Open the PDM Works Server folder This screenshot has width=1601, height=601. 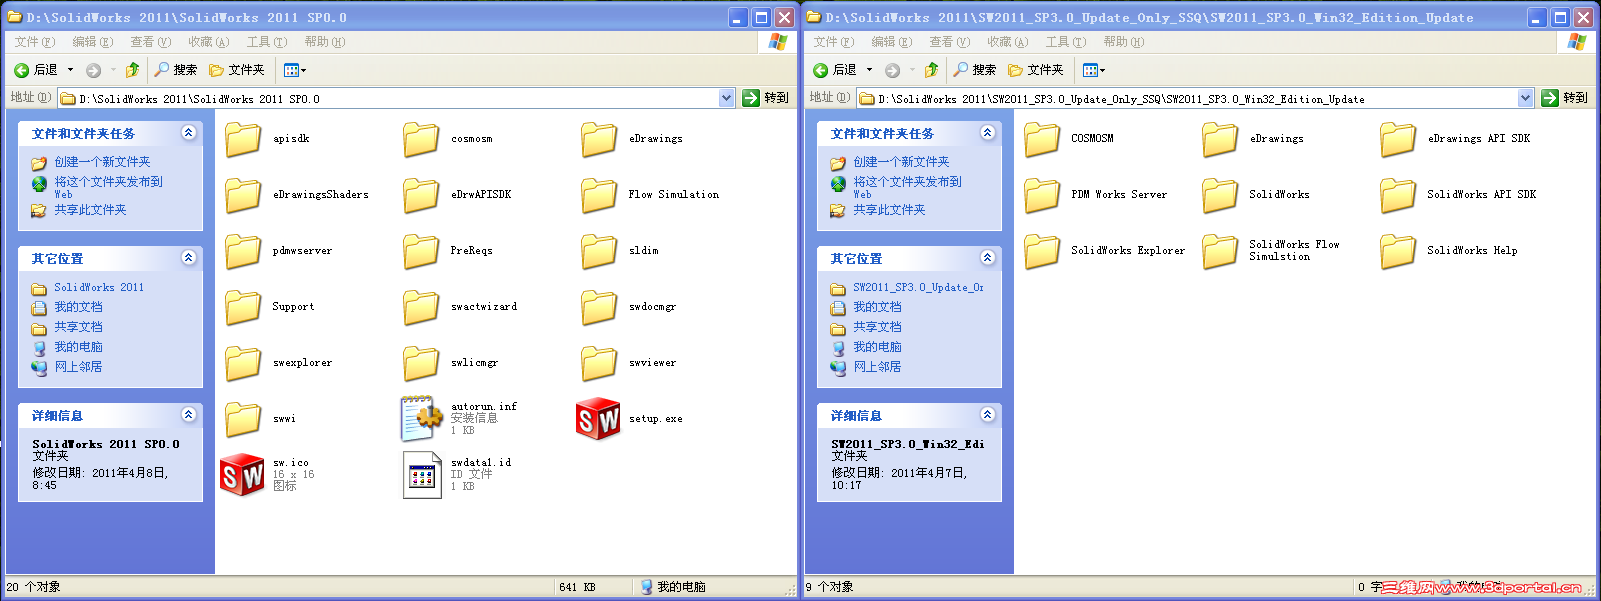(1042, 195)
